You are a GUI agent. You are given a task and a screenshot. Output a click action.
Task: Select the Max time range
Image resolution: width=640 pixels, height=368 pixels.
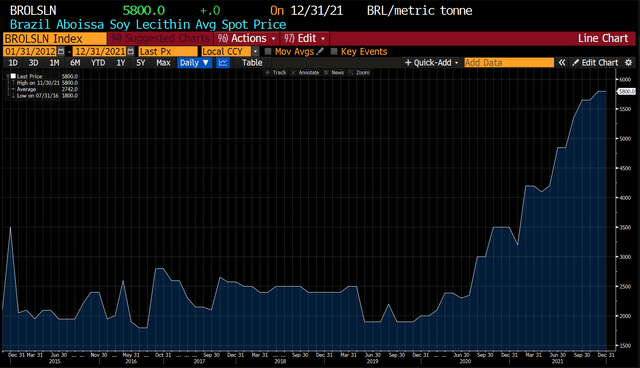pos(163,62)
